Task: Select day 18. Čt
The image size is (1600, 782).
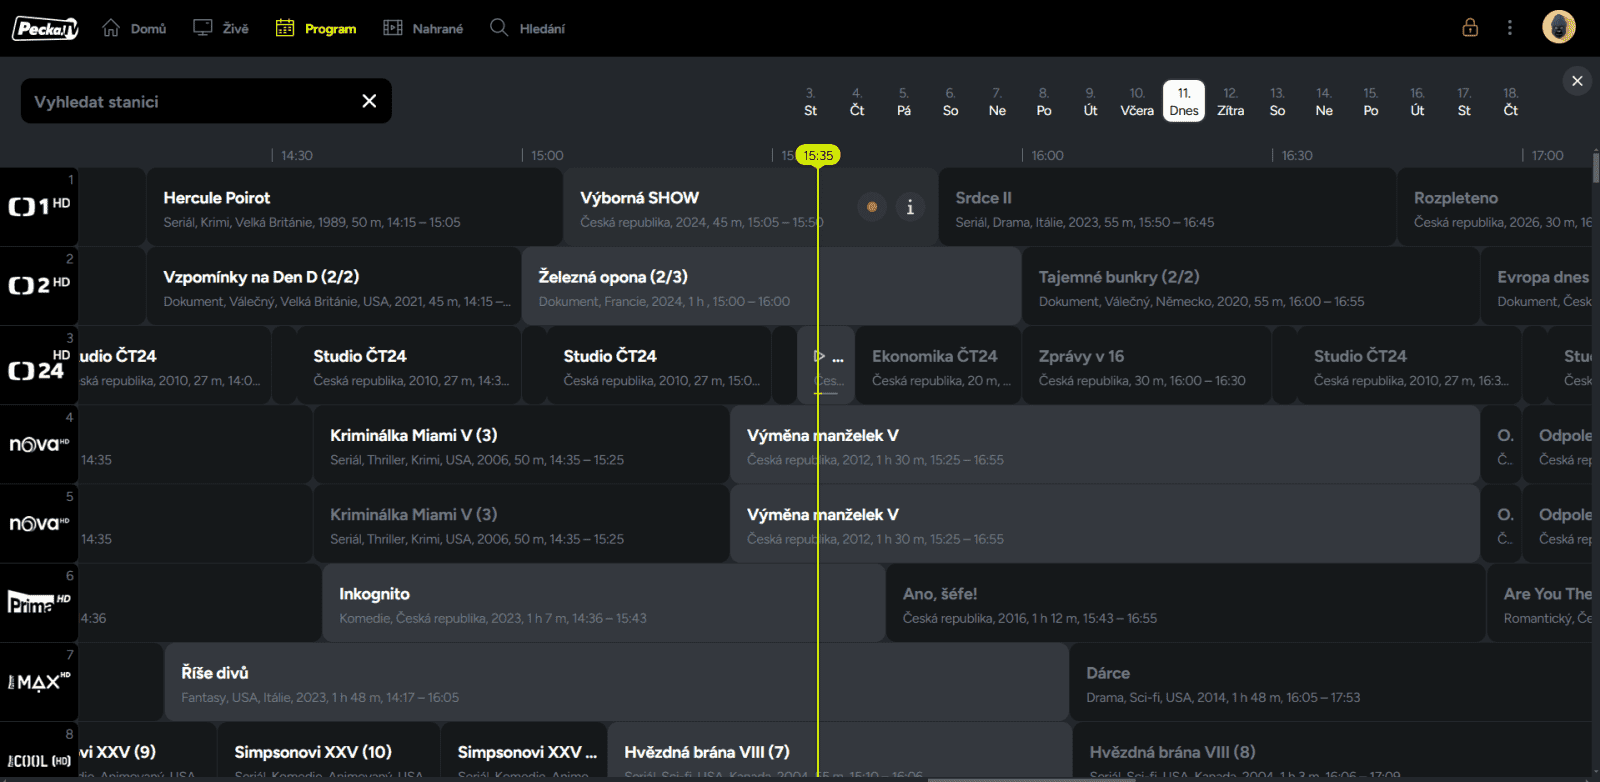Action: (x=1511, y=102)
